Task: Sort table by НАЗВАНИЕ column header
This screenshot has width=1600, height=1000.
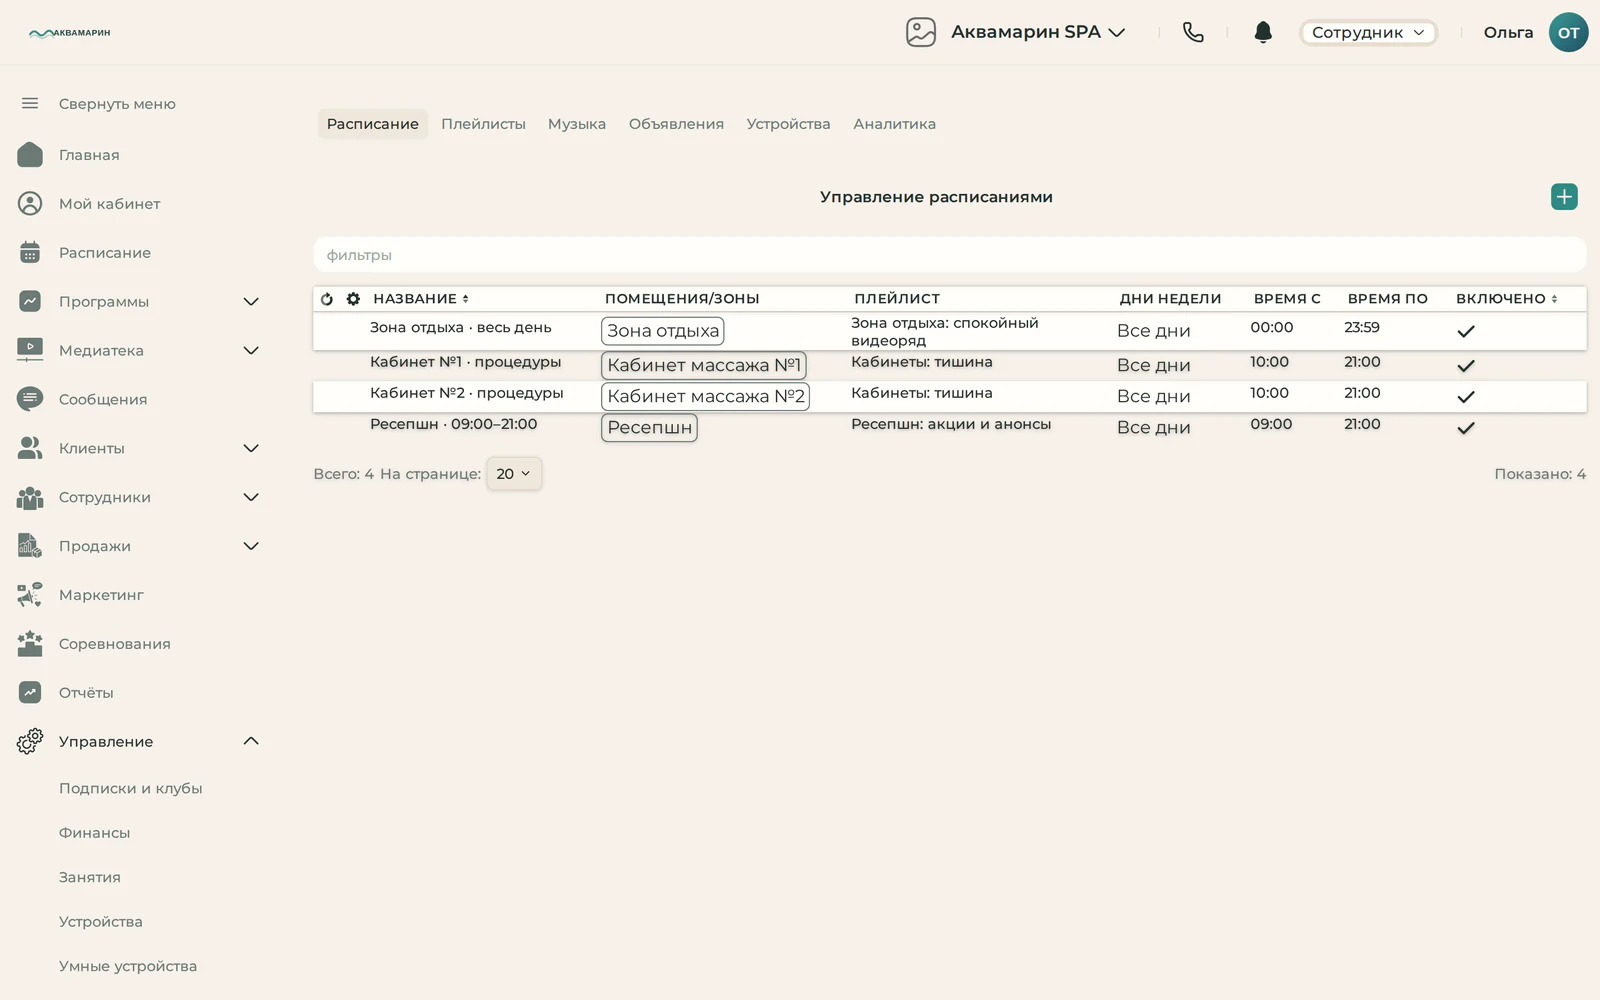Action: point(421,299)
